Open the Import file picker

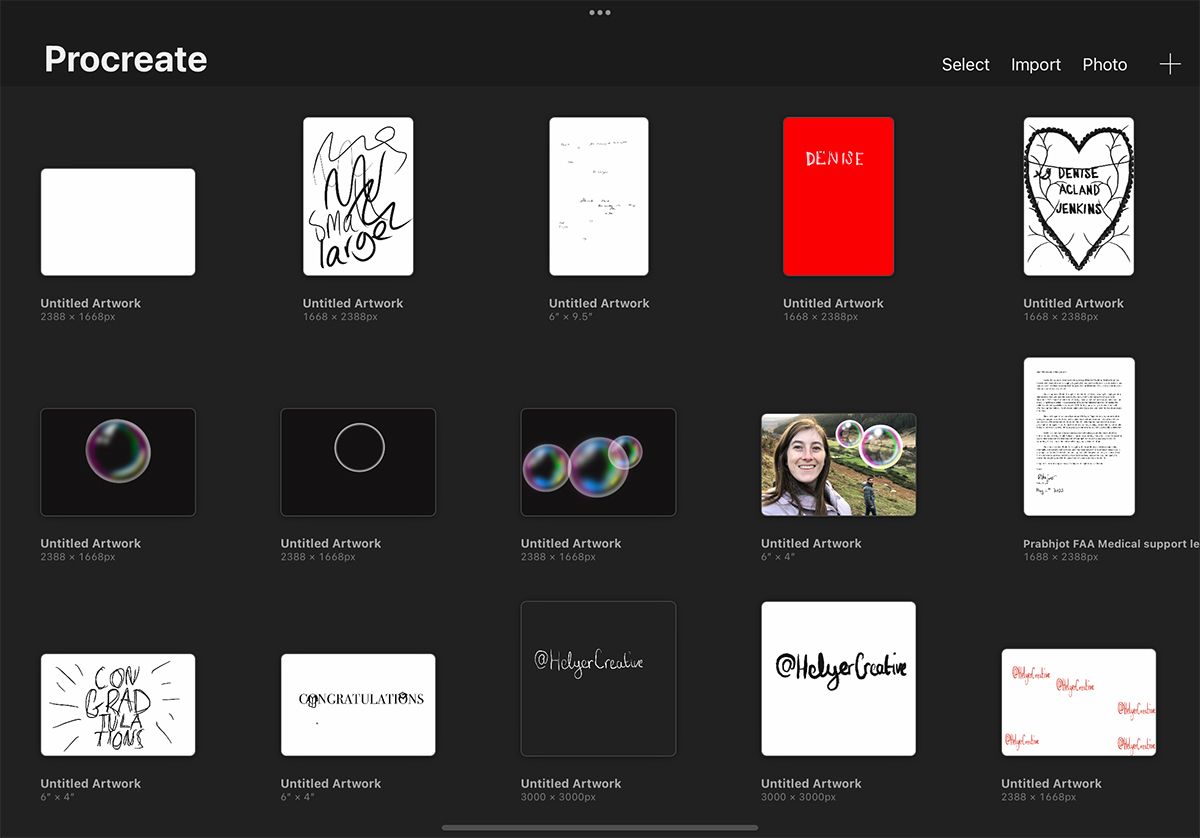[x=1035, y=64]
